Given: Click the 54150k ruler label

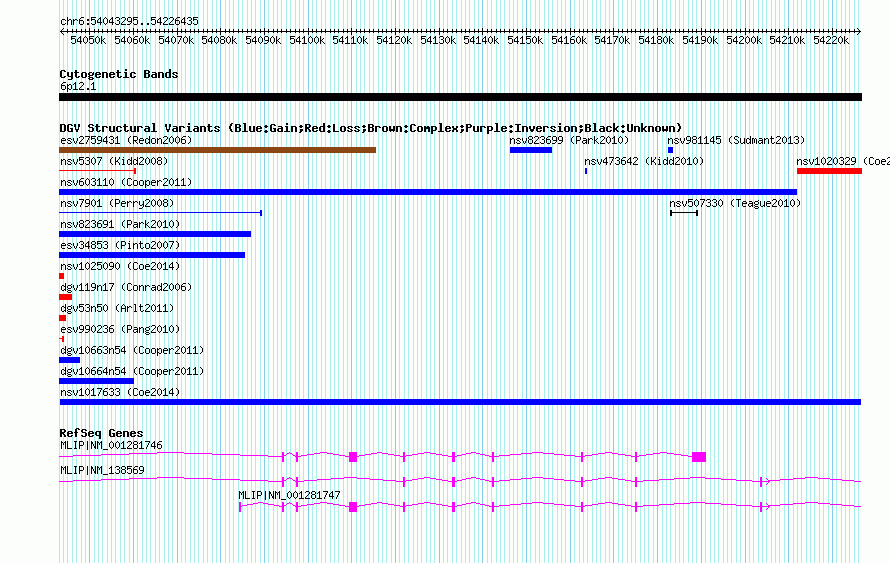Looking at the screenshot, I should click(x=525, y=40).
